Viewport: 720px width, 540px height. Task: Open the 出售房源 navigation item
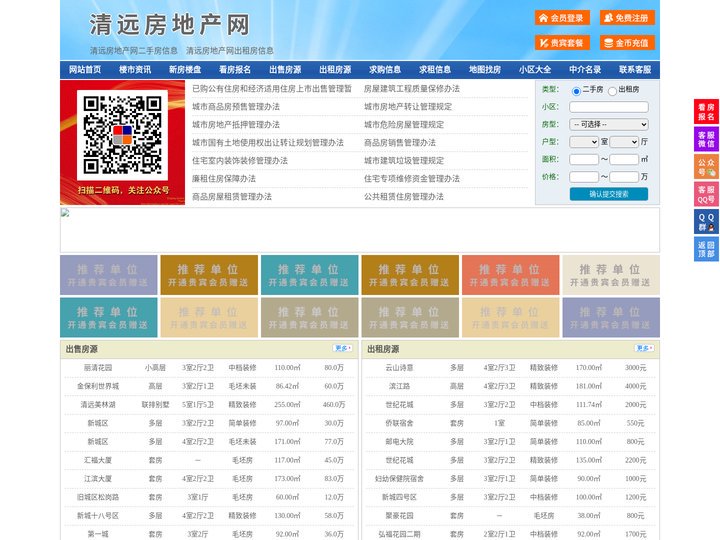coord(285,70)
